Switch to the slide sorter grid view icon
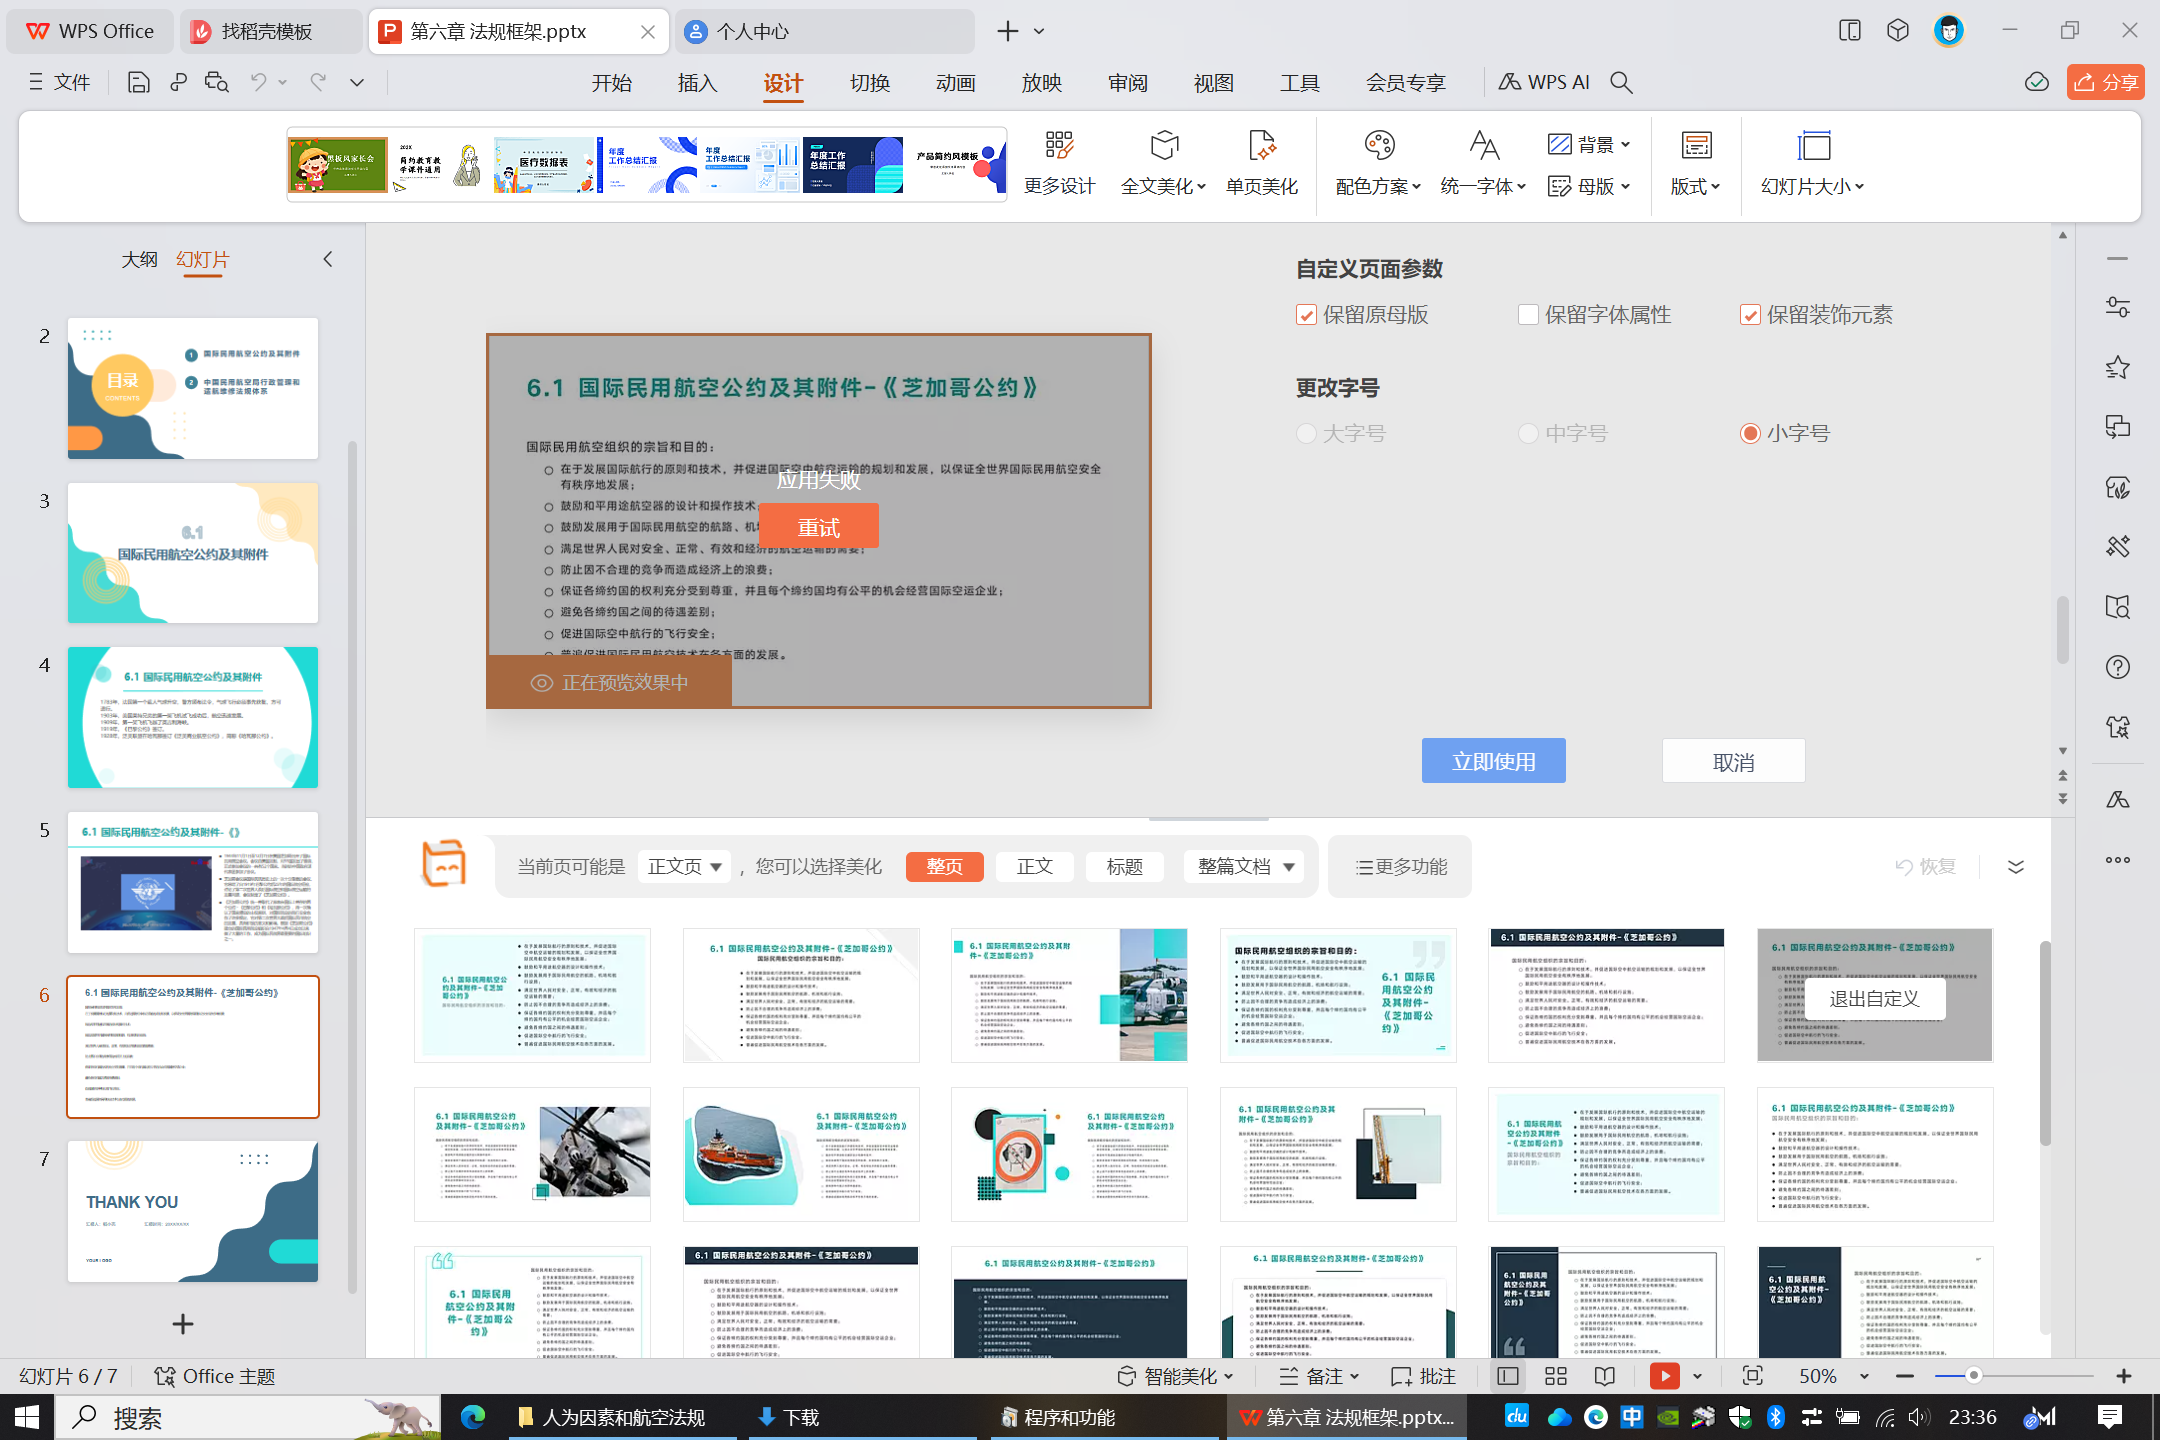This screenshot has width=2160, height=1440. coord(1556,1376)
